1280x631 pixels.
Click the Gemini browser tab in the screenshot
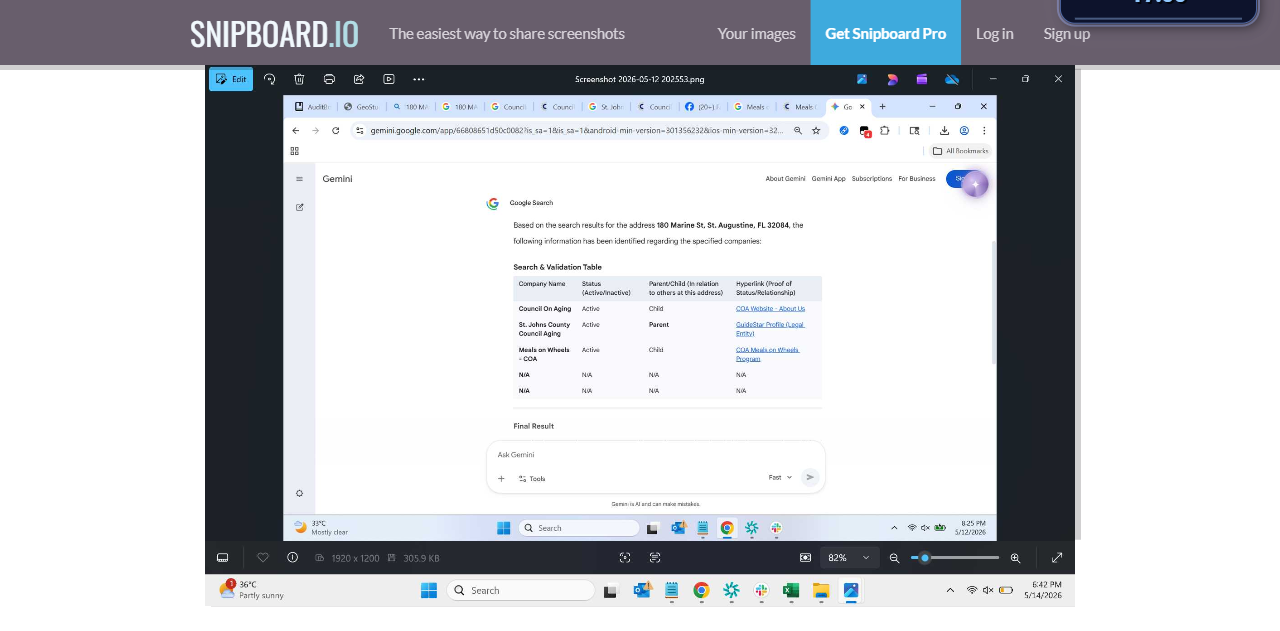point(847,106)
